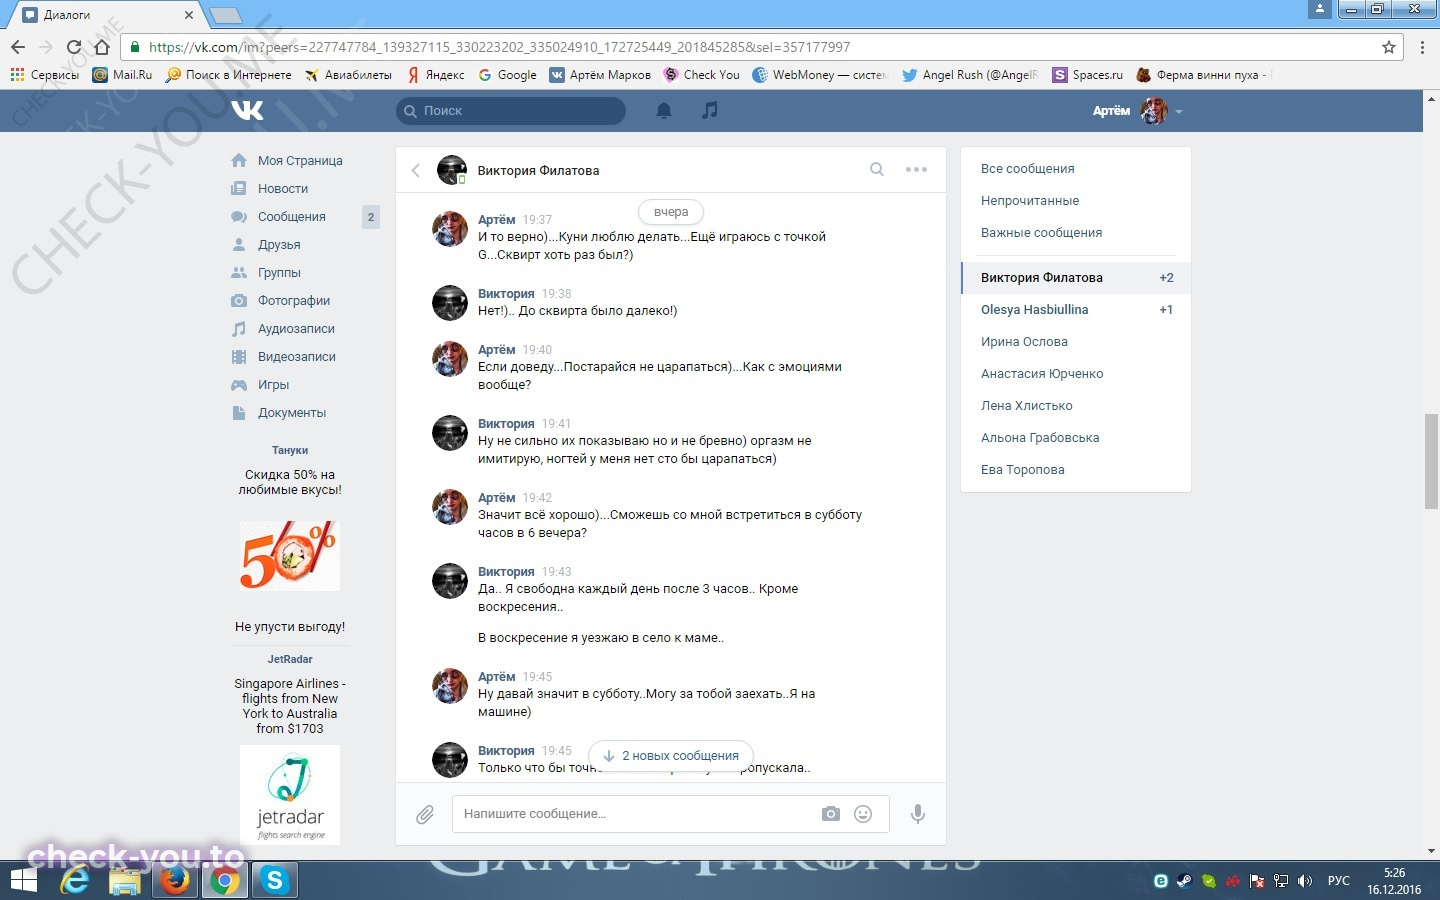Click the microphone voice message icon

pos(917,814)
